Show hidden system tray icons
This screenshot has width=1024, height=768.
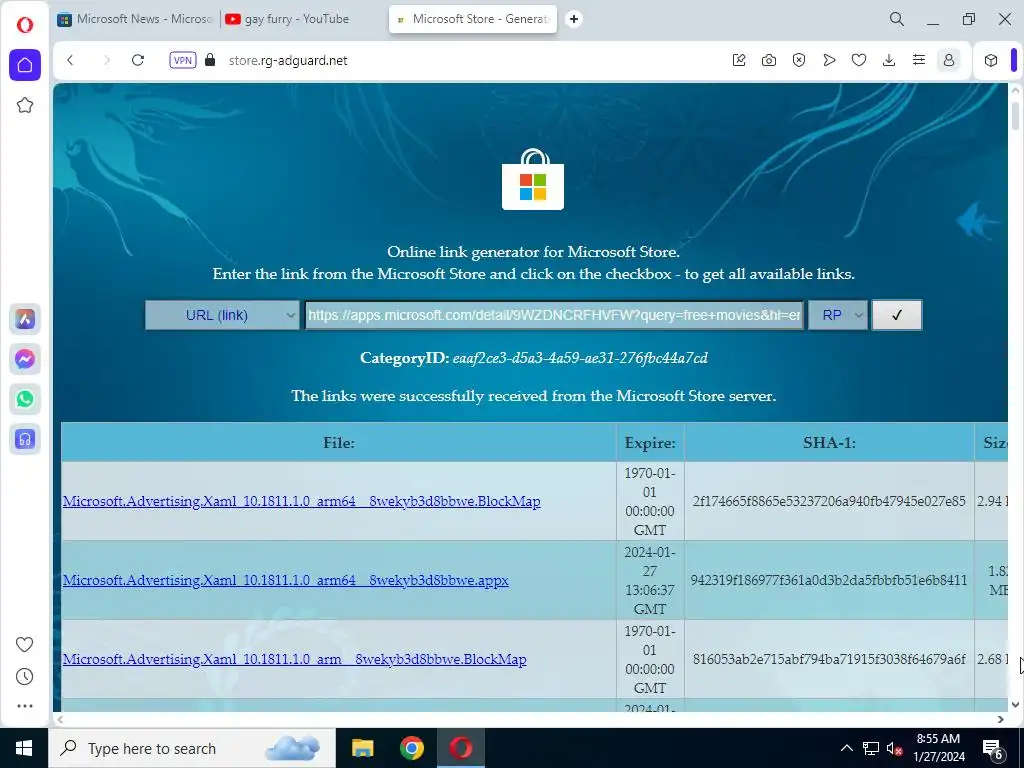pyautogui.click(x=846, y=748)
